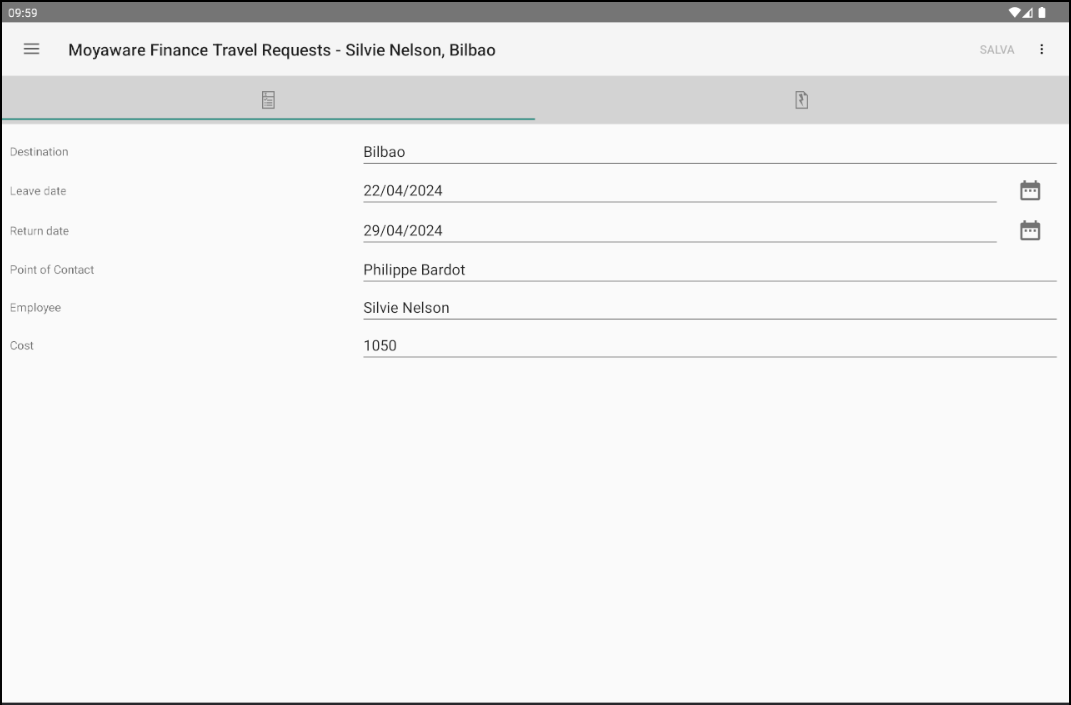
Task: Tap the SALVA button to save
Action: click(x=994, y=50)
